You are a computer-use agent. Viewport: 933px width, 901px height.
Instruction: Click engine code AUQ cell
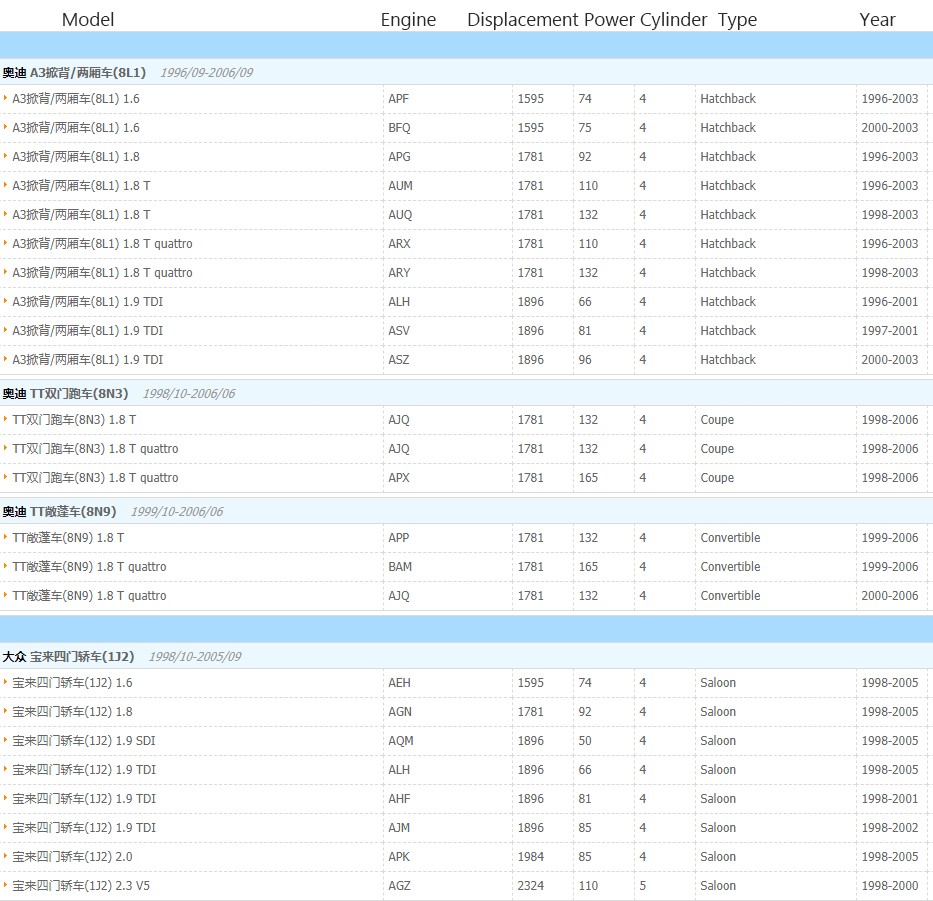(x=400, y=215)
